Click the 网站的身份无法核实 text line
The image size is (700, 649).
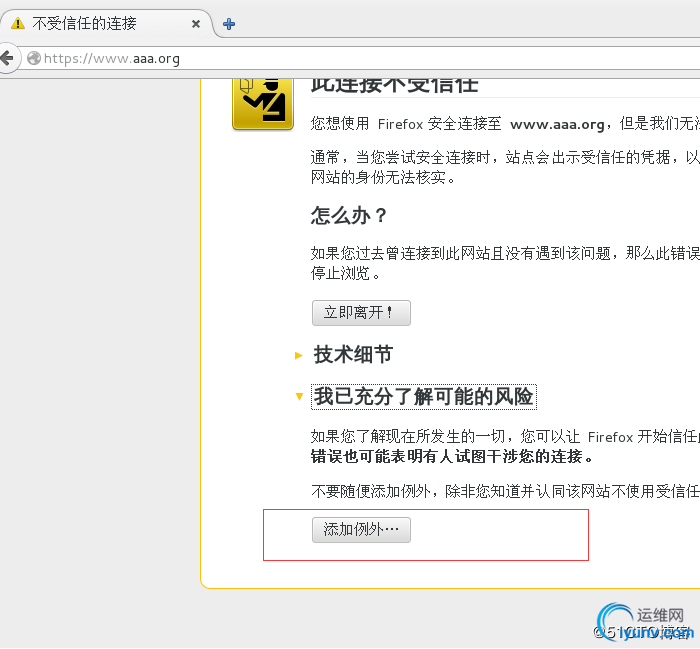pos(383,178)
